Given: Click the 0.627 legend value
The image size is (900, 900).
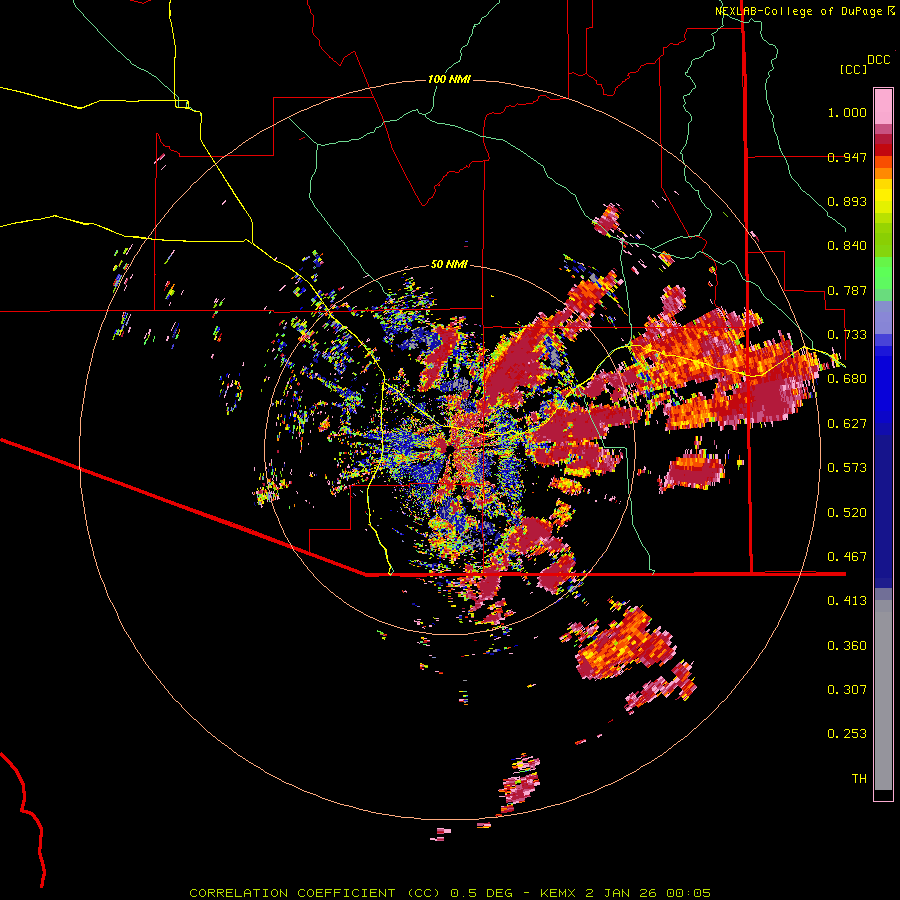Looking at the screenshot, I should [847, 424].
